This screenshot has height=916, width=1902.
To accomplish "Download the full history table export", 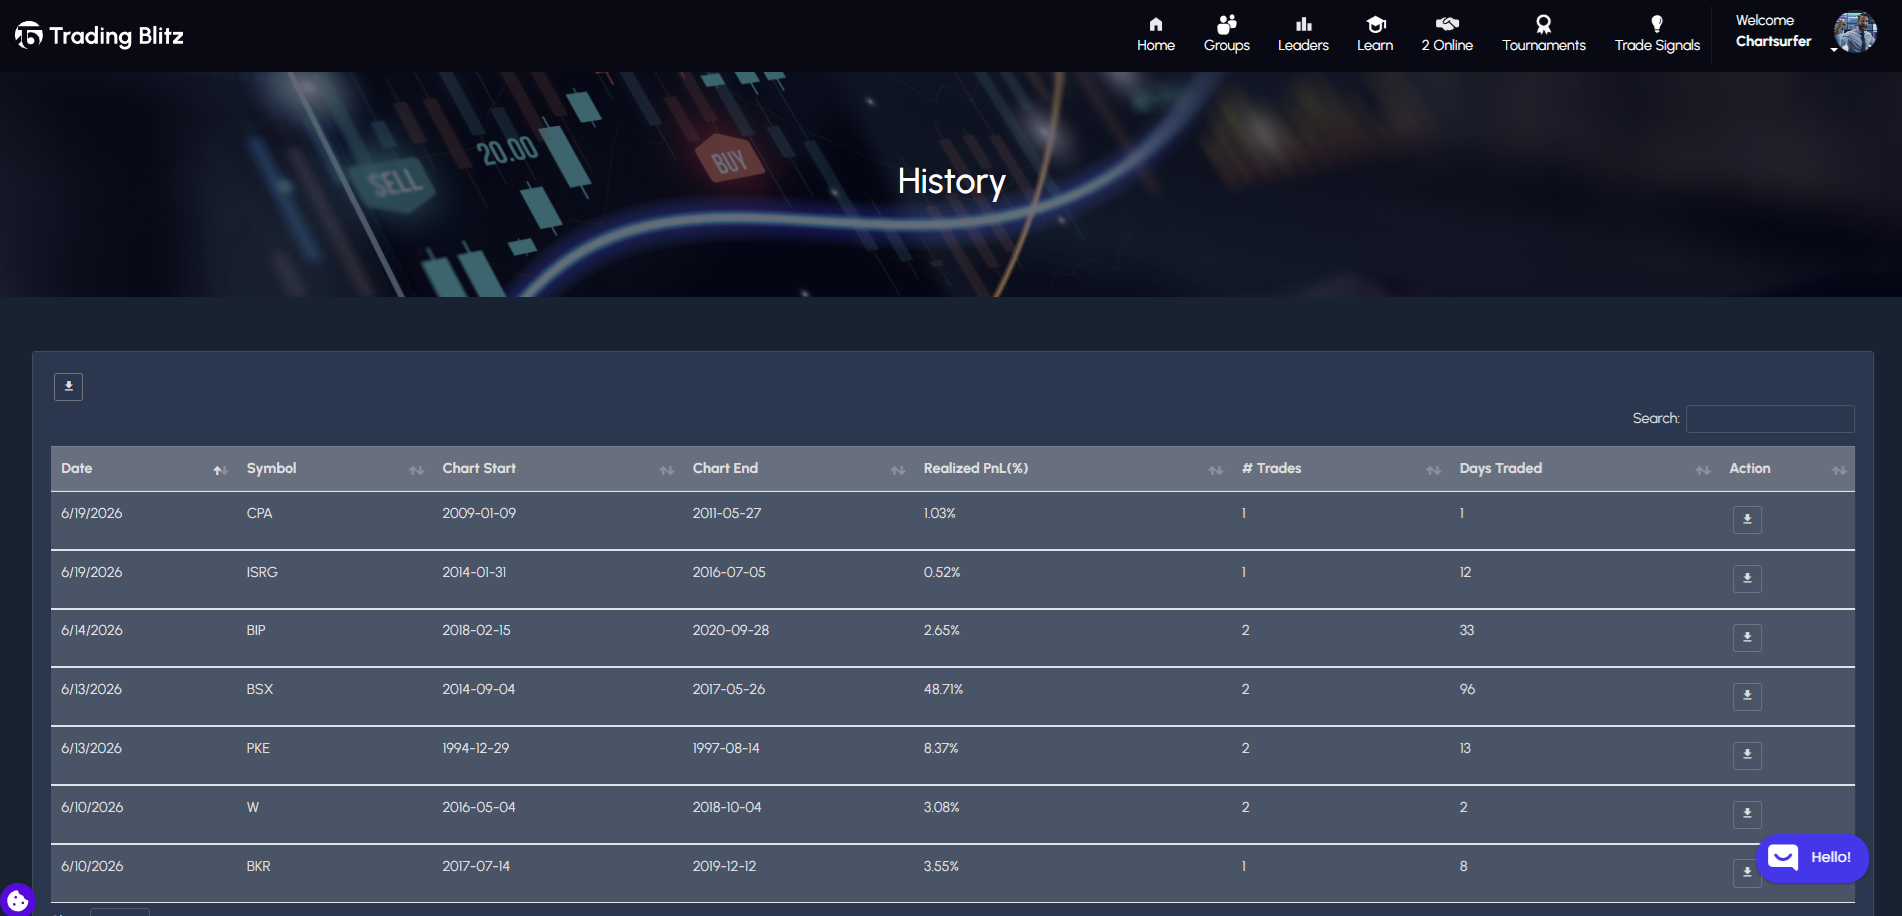I will [x=68, y=386].
